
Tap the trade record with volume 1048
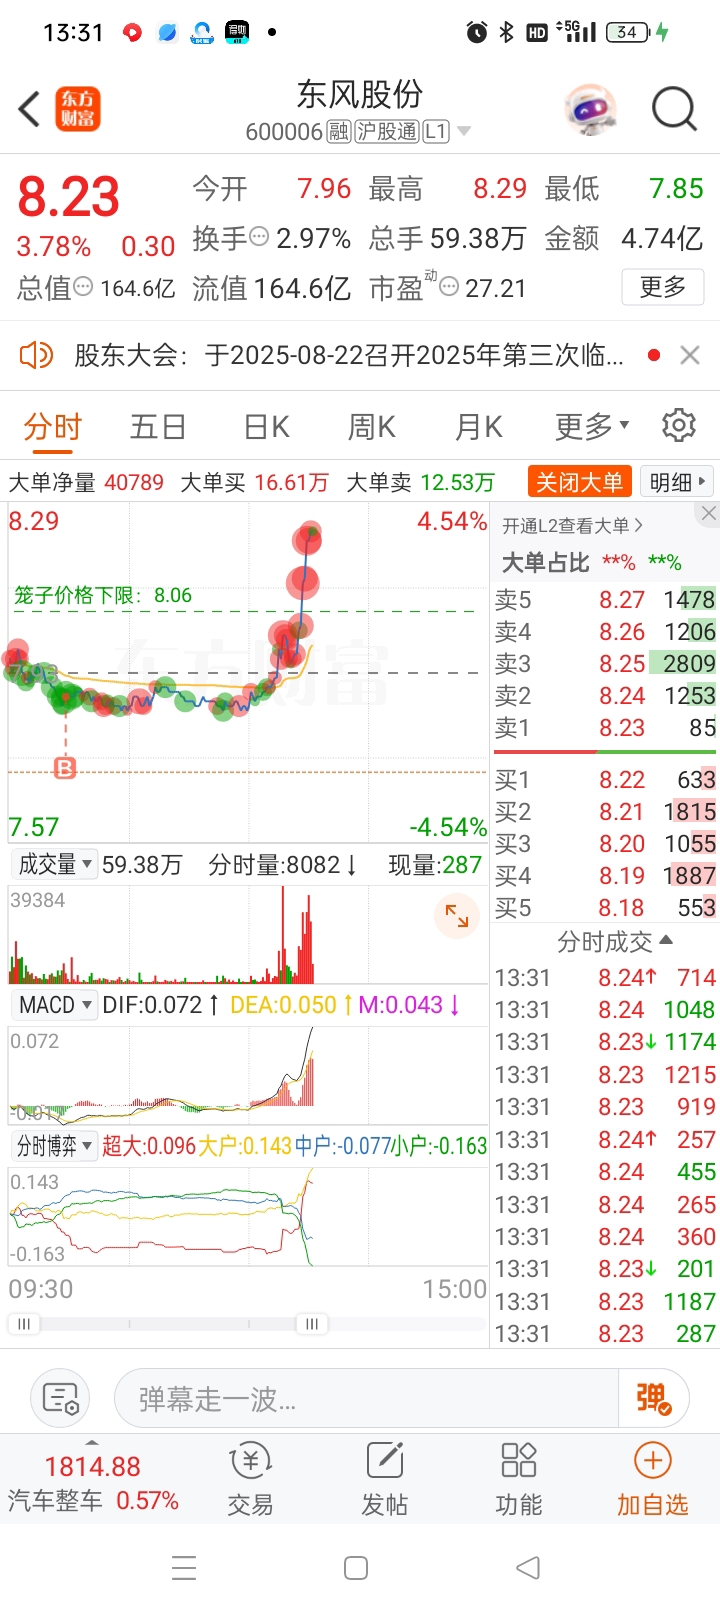[605, 1010]
